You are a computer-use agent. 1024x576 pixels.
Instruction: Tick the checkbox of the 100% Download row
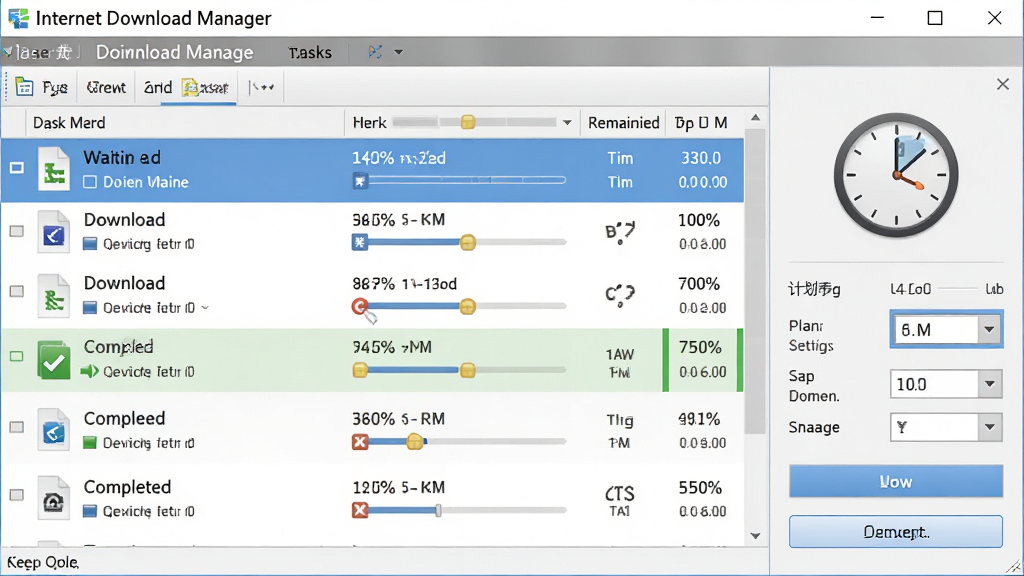[x=16, y=231]
